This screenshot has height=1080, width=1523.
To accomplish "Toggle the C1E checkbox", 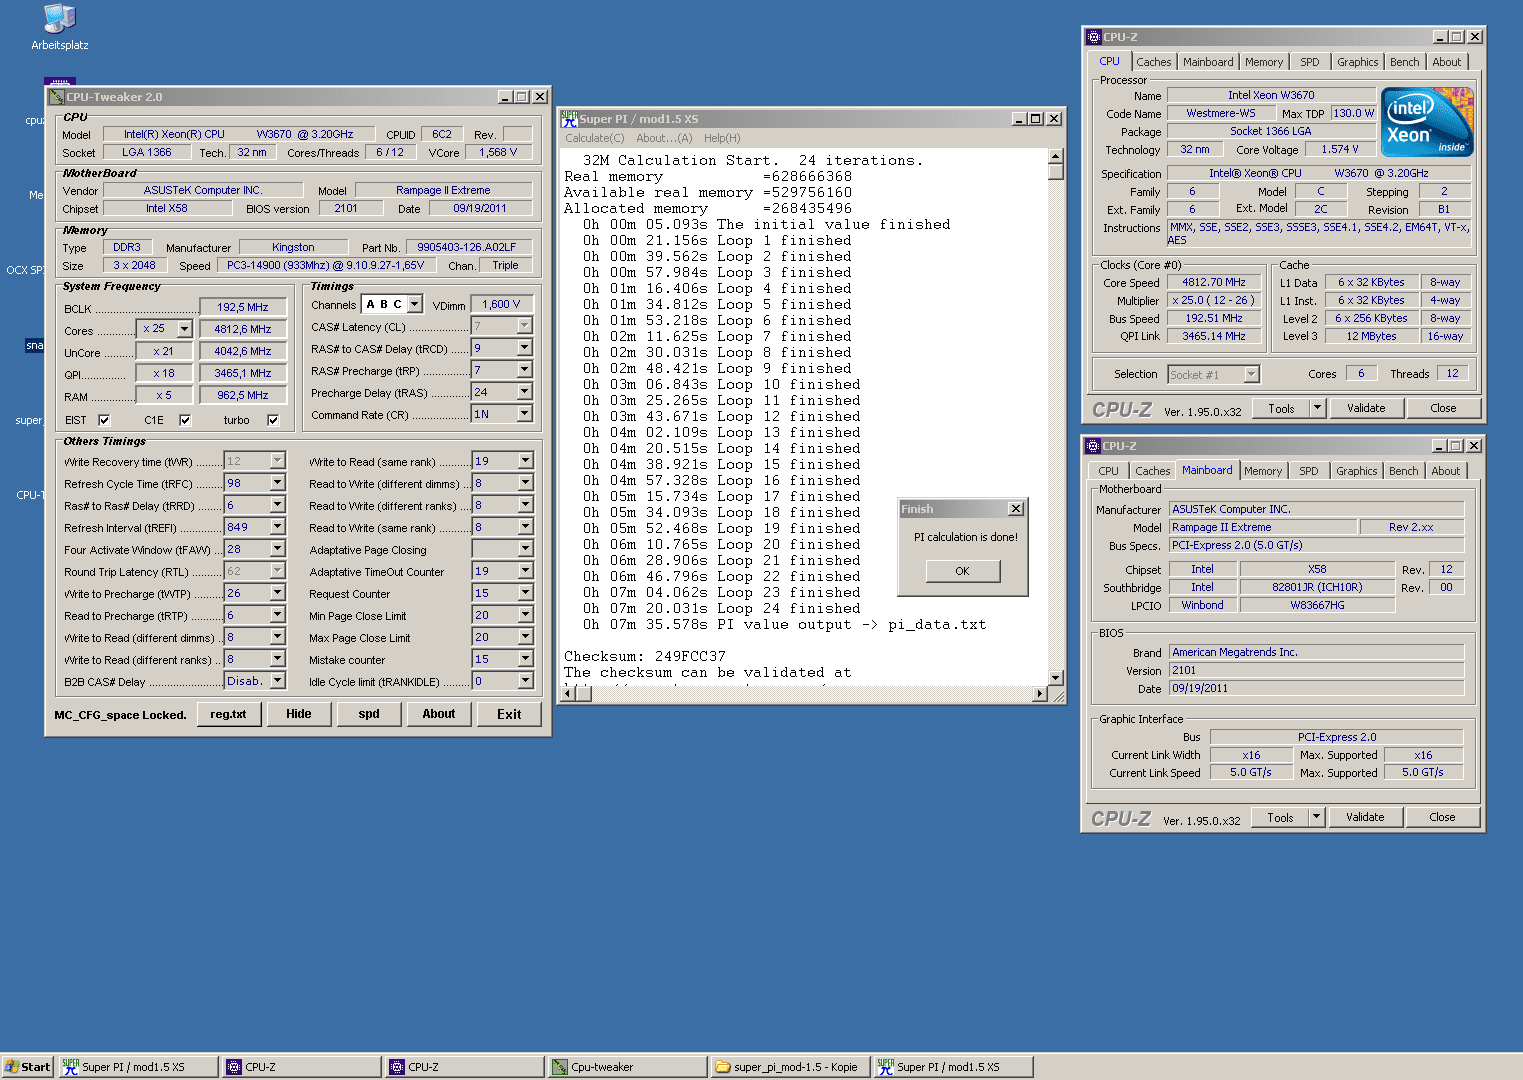I will [185, 420].
